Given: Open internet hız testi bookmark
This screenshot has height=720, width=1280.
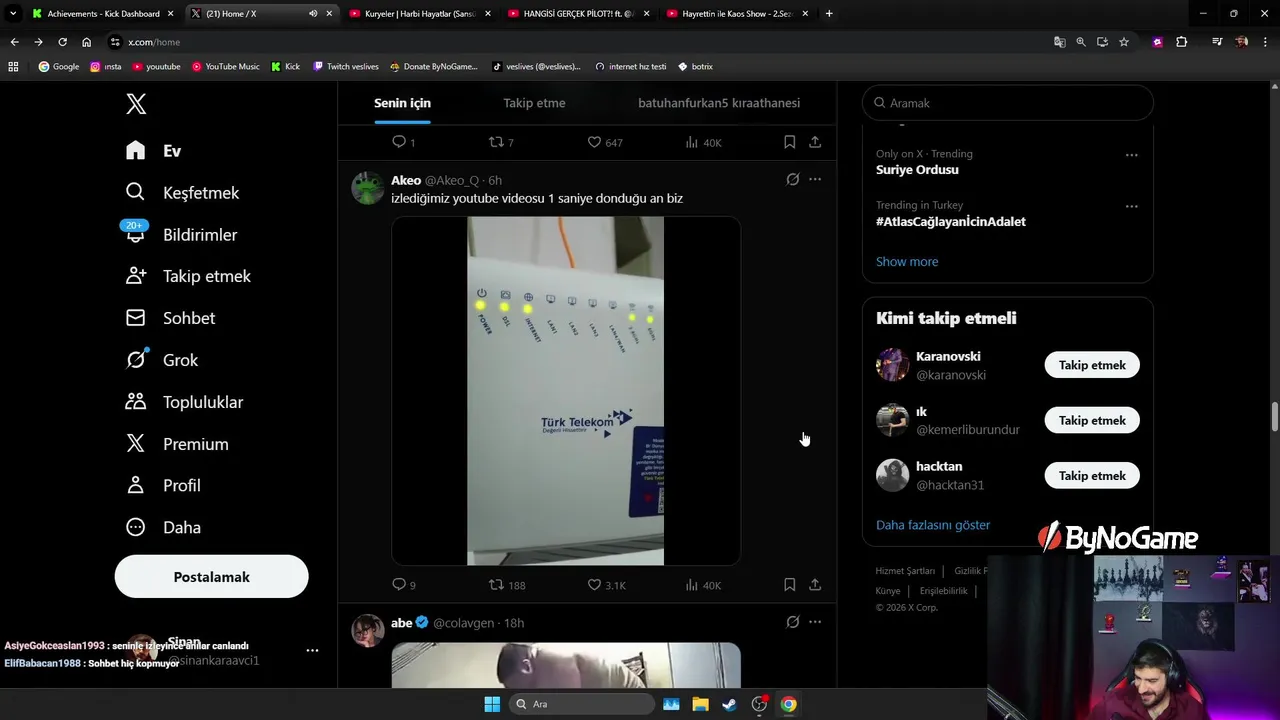Looking at the screenshot, I should [x=630, y=67].
